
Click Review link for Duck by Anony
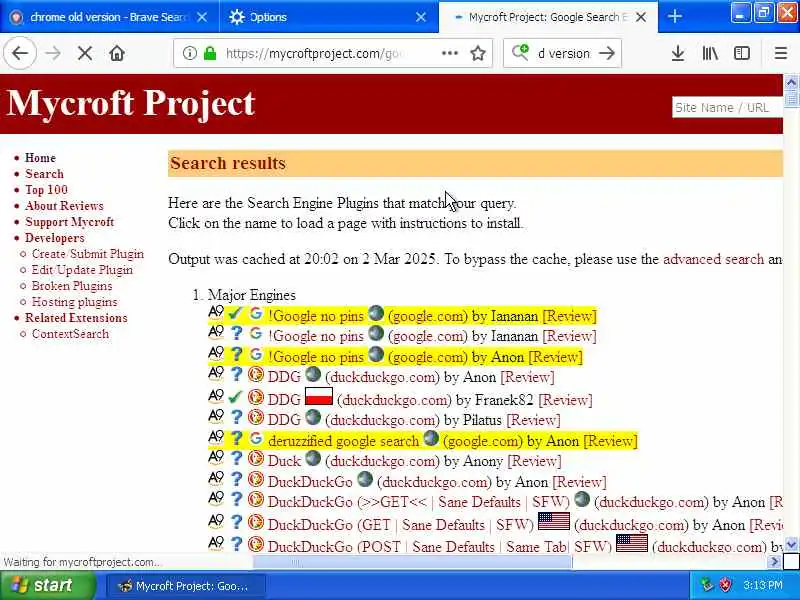pos(535,461)
